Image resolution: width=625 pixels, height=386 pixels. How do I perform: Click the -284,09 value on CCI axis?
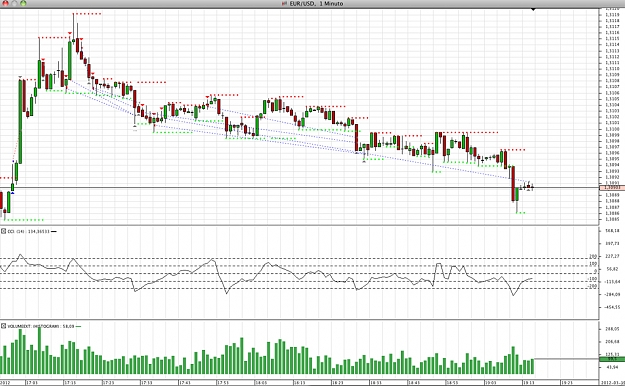coord(613,294)
